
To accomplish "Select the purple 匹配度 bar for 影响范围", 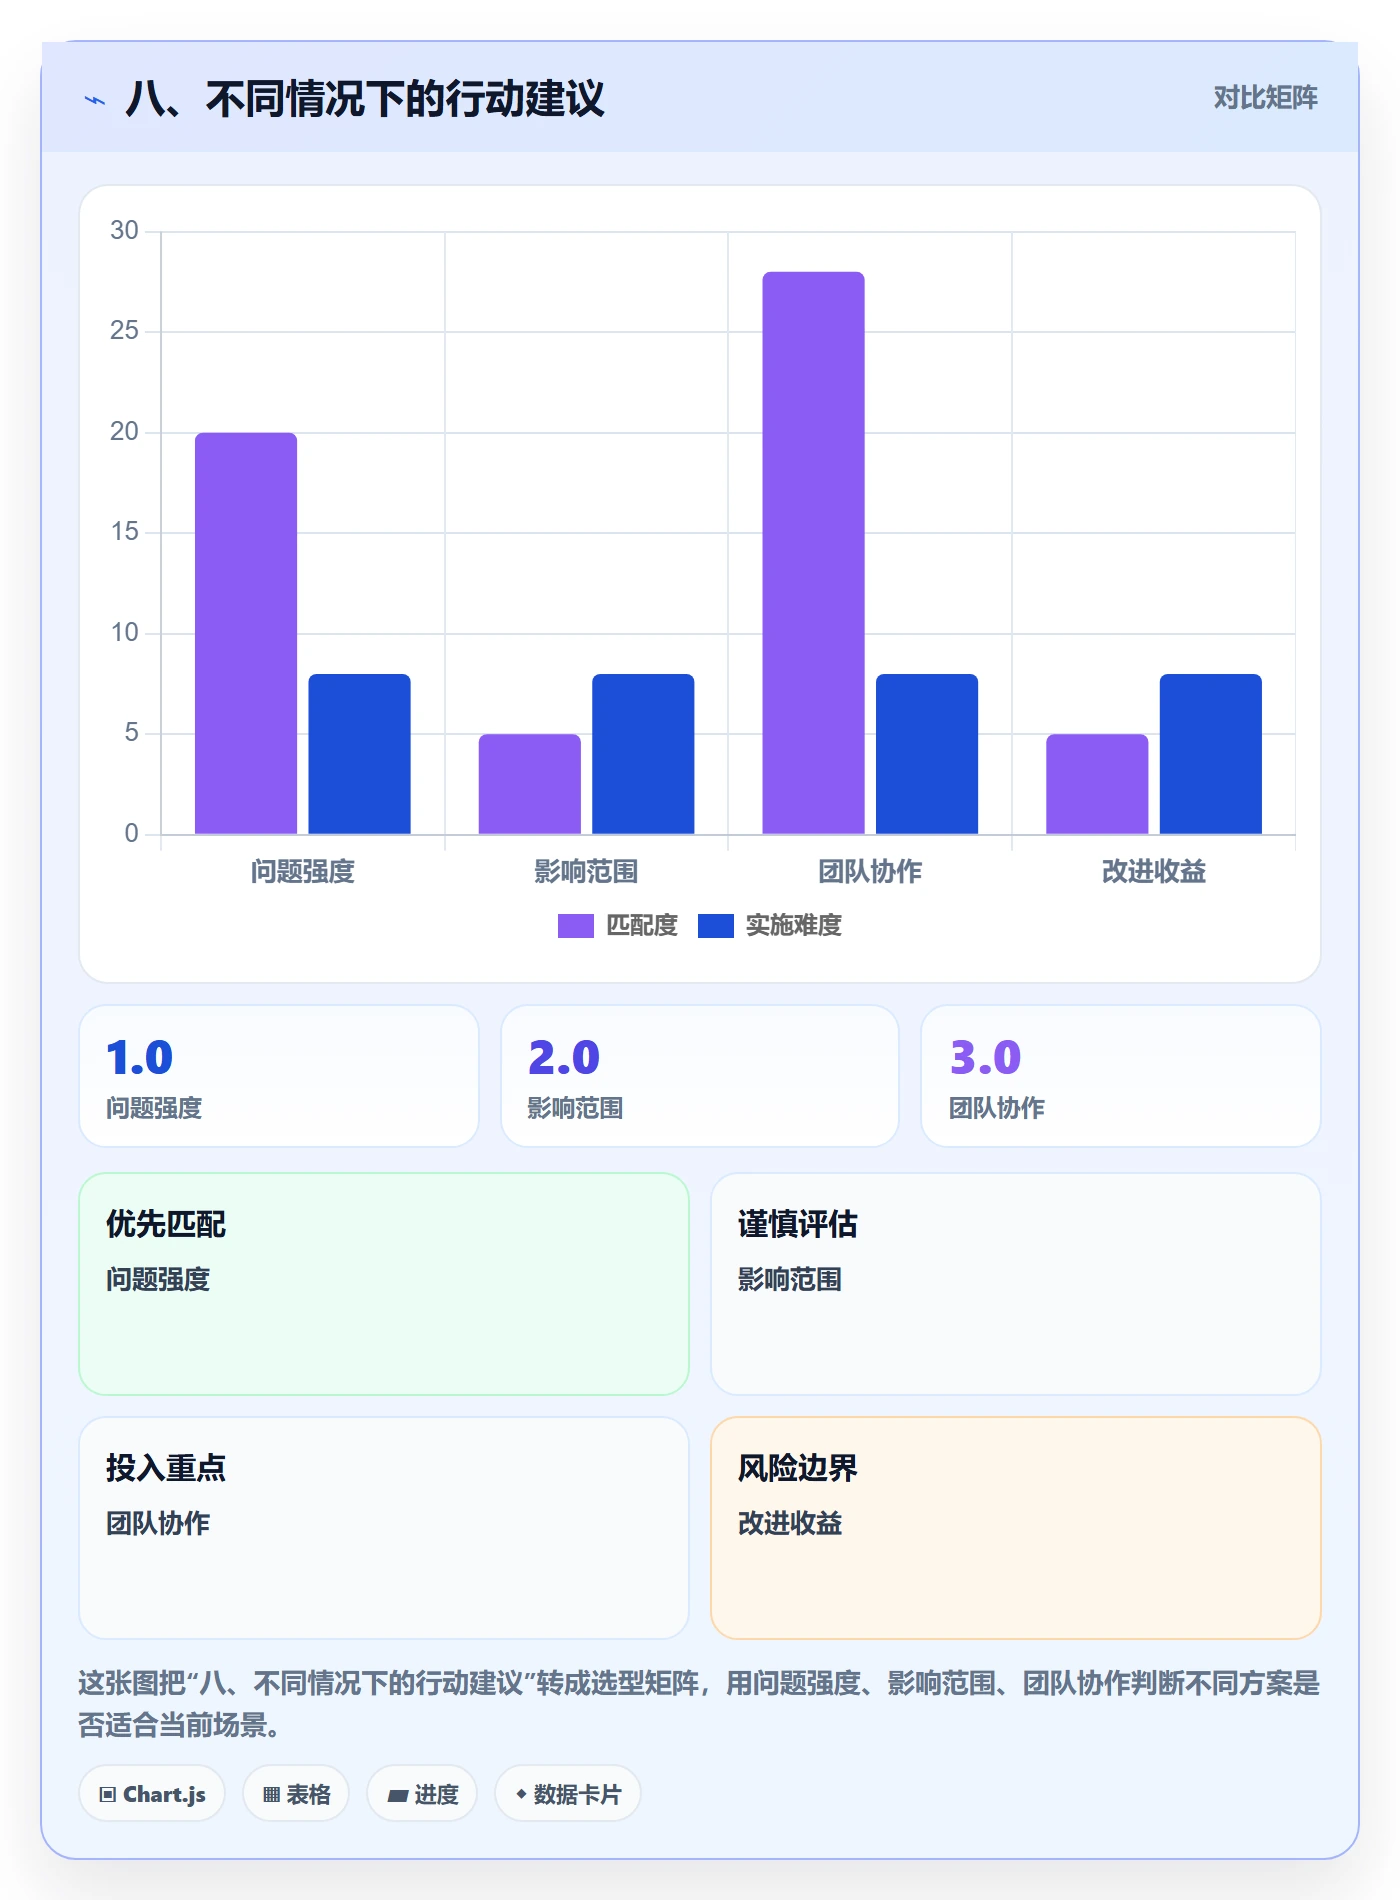I will pos(530,784).
